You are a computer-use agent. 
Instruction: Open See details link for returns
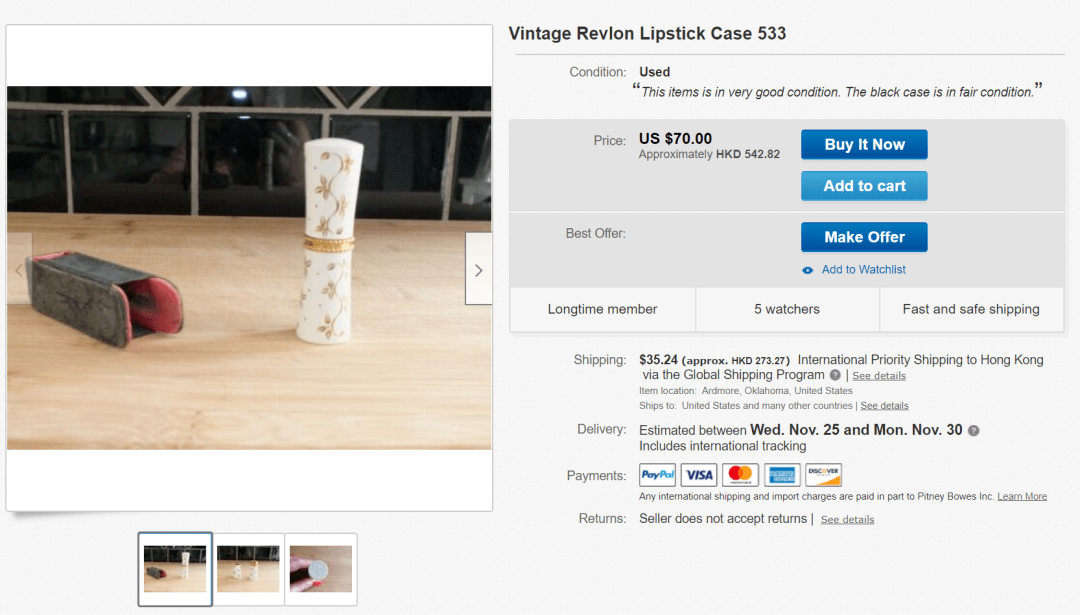click(x=847, y=520)
